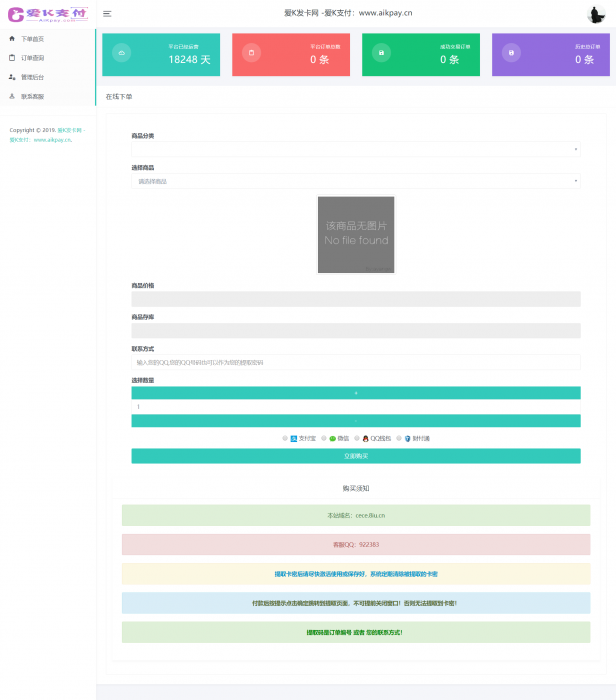Click the 联系方式 QQ input field

coord(355,362)
